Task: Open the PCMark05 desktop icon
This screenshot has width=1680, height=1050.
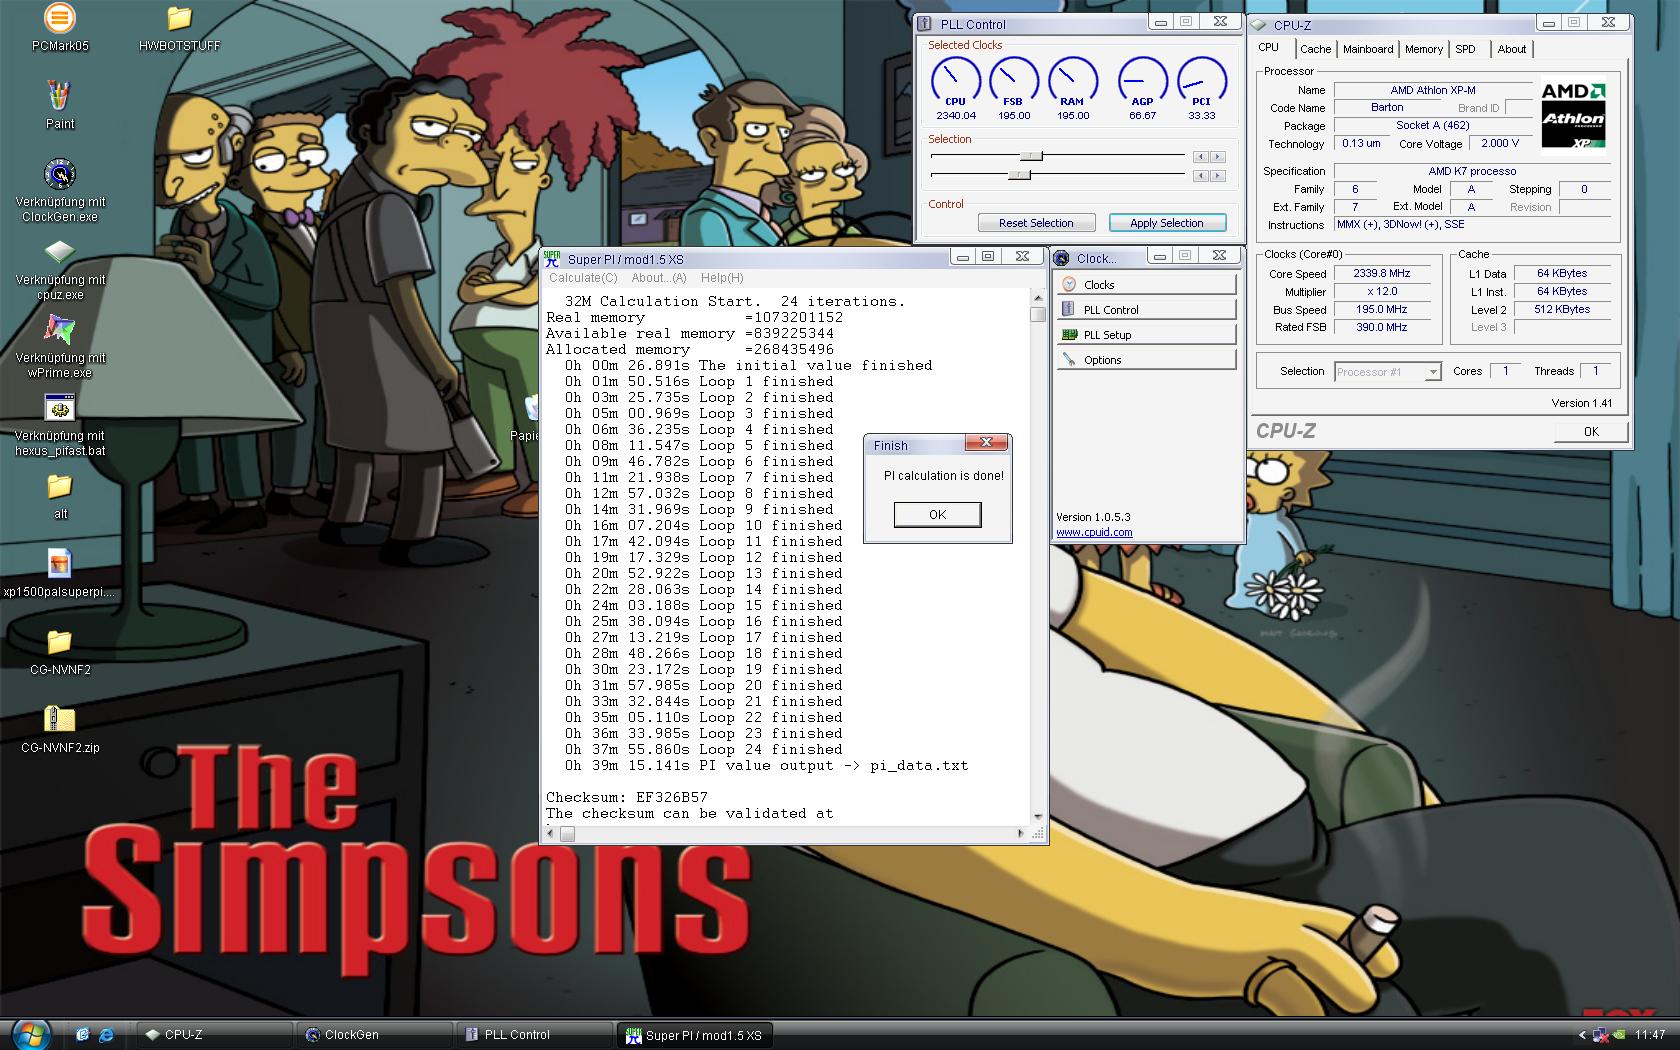Action: coord(60,18)
